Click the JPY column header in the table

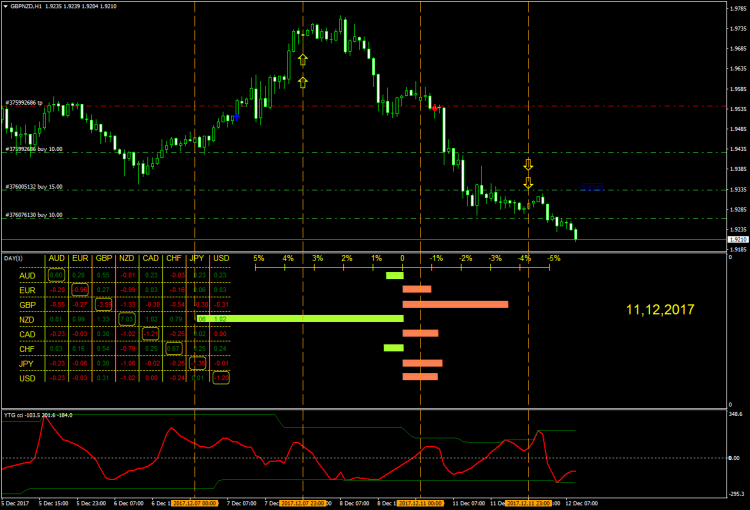pos(198,258)
